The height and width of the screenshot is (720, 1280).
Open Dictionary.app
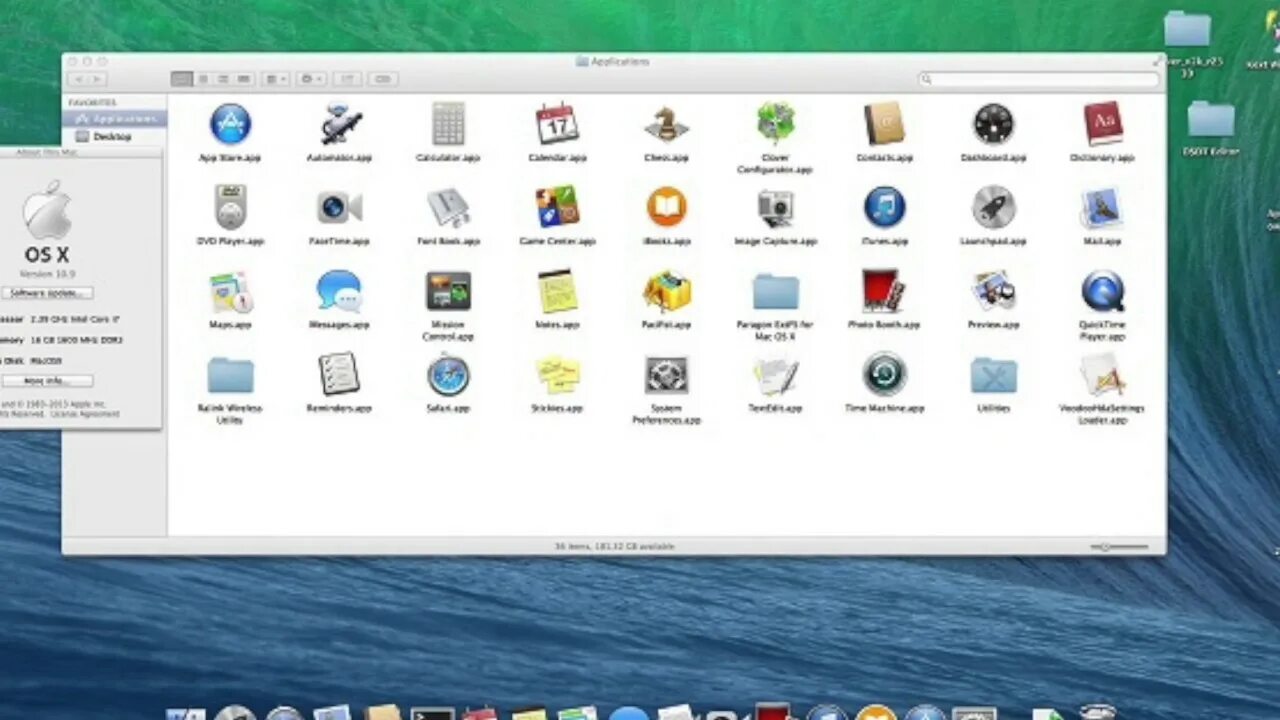click(1102, 125)
